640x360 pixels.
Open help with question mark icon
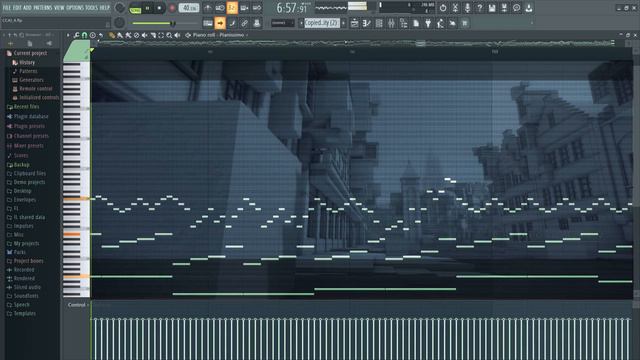click(480, 8)
